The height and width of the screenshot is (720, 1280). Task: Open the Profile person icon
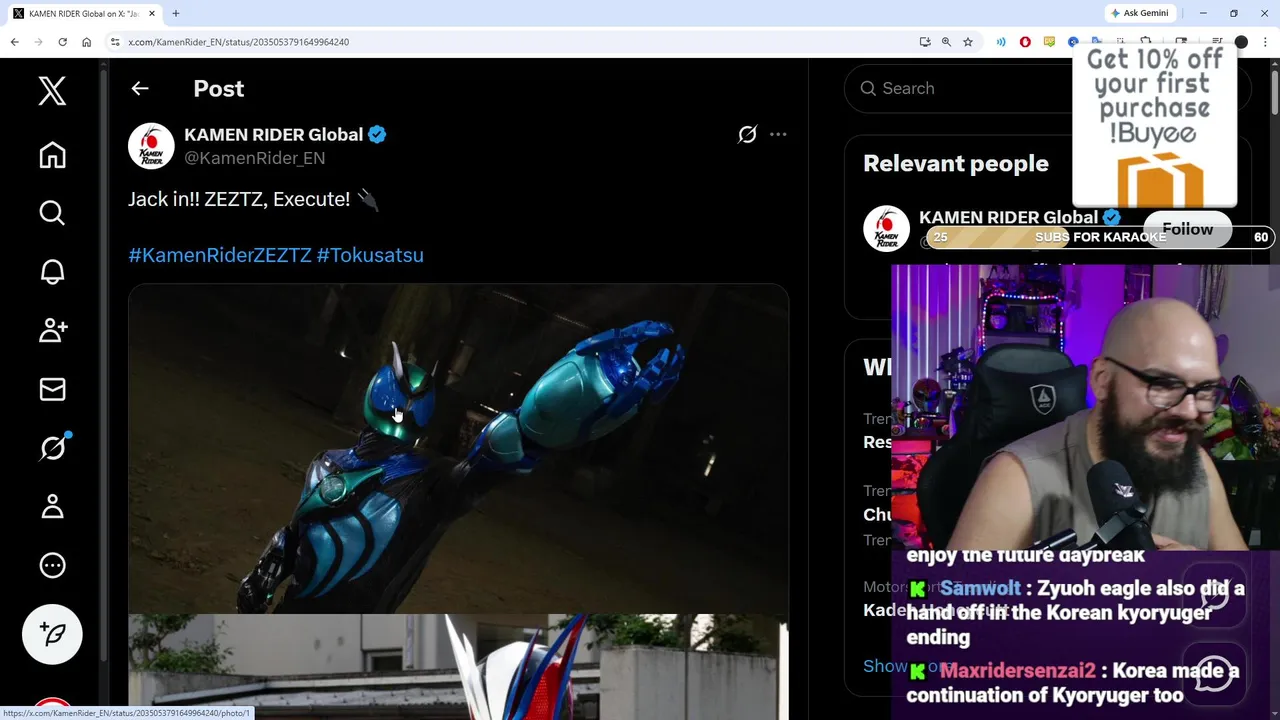pyautogui.click(x=52, y=507)
